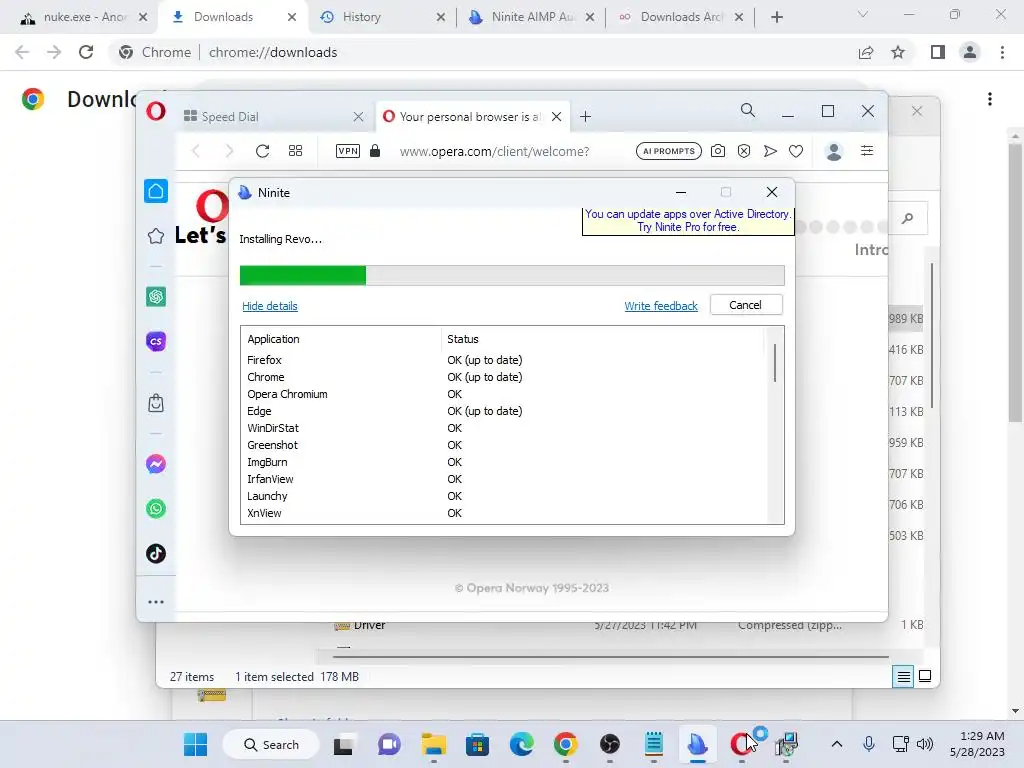Show hidden icons in system tray
Viewport: 1024px width, 768px height.
[x=837, y=744]
